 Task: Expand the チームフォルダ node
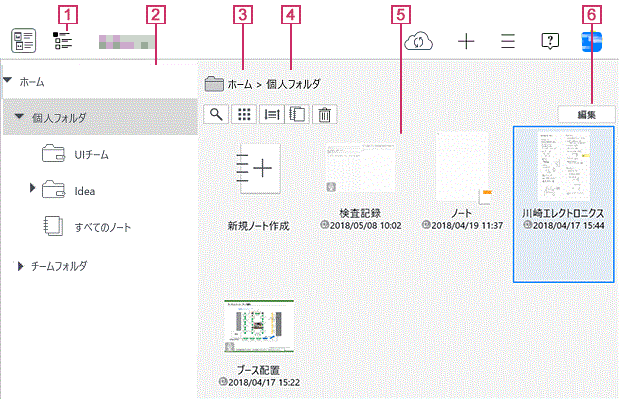point(21,266)
